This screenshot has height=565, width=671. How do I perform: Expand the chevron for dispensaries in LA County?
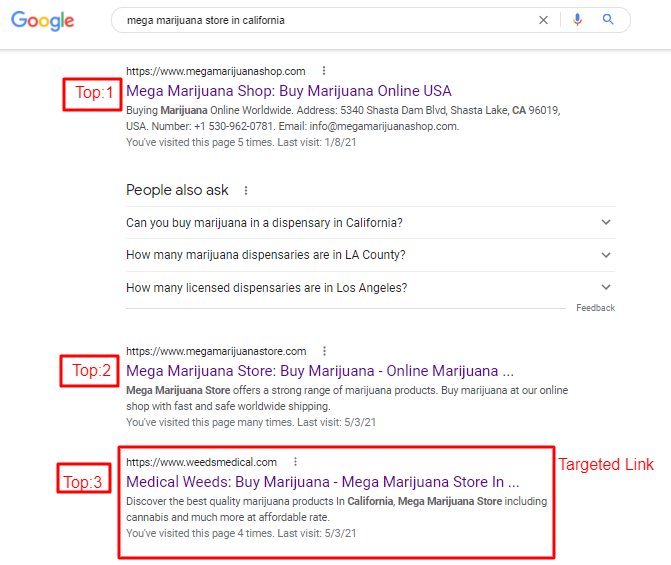tap(606, 255)
